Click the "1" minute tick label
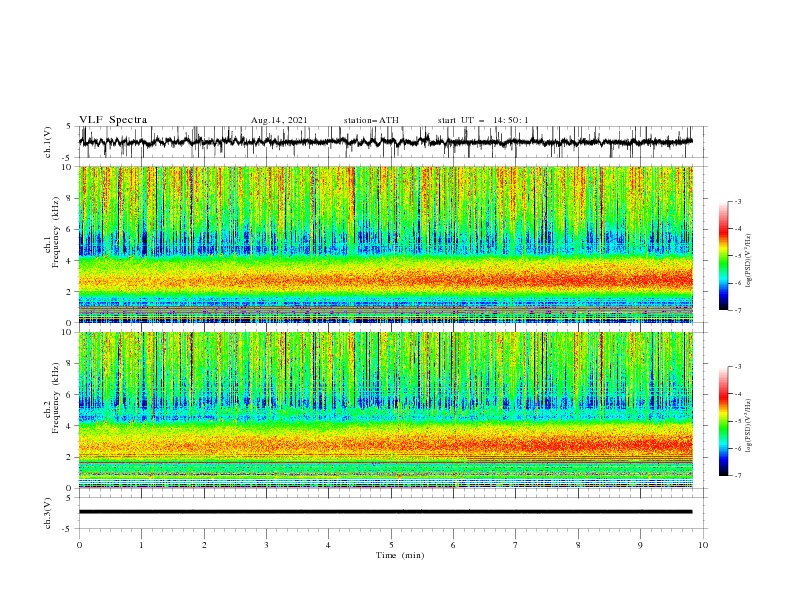The height and width of the screenshot is (612, 792). point(141,545)
